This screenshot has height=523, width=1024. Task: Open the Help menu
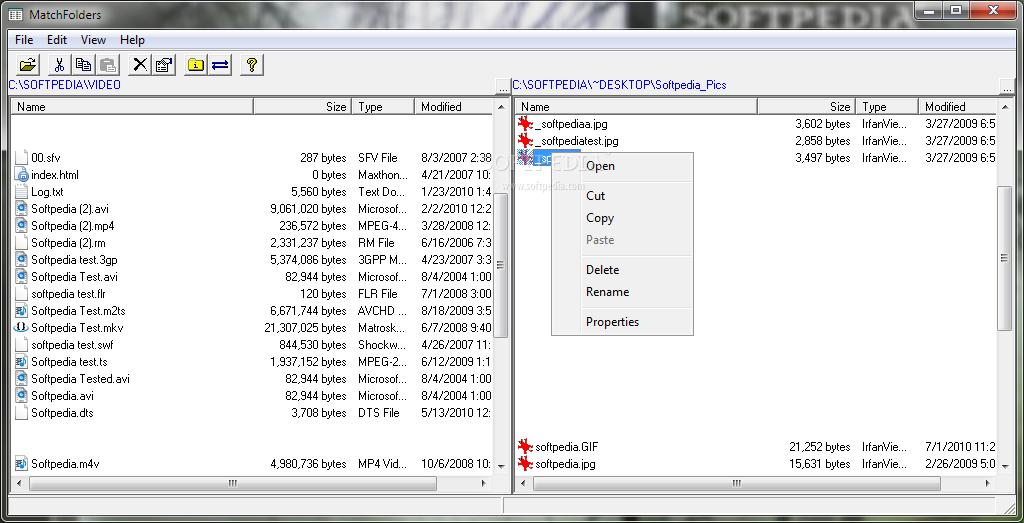(132, 40)
